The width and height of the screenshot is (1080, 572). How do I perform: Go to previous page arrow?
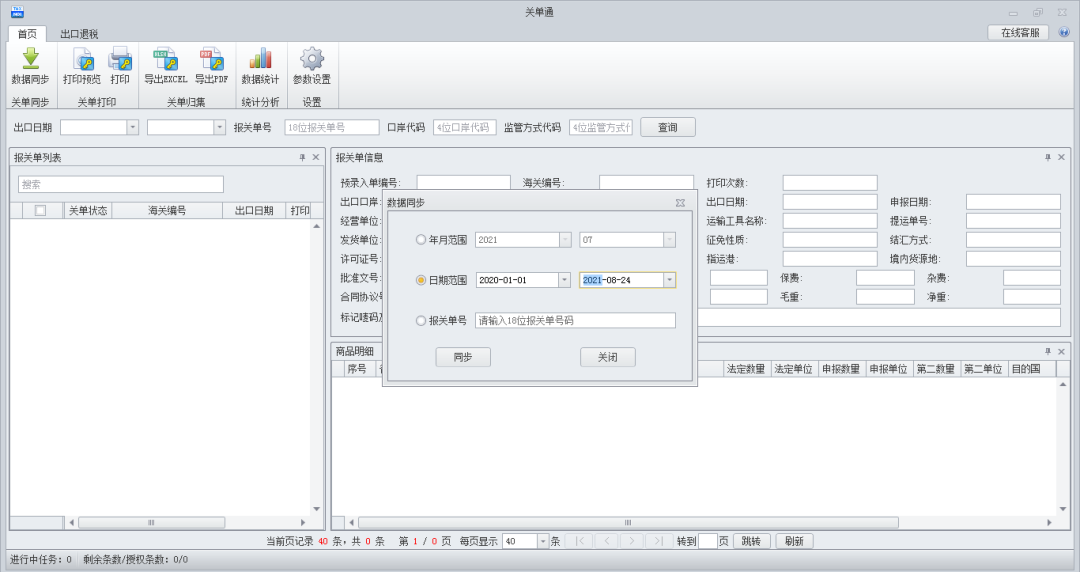(606, 541)
